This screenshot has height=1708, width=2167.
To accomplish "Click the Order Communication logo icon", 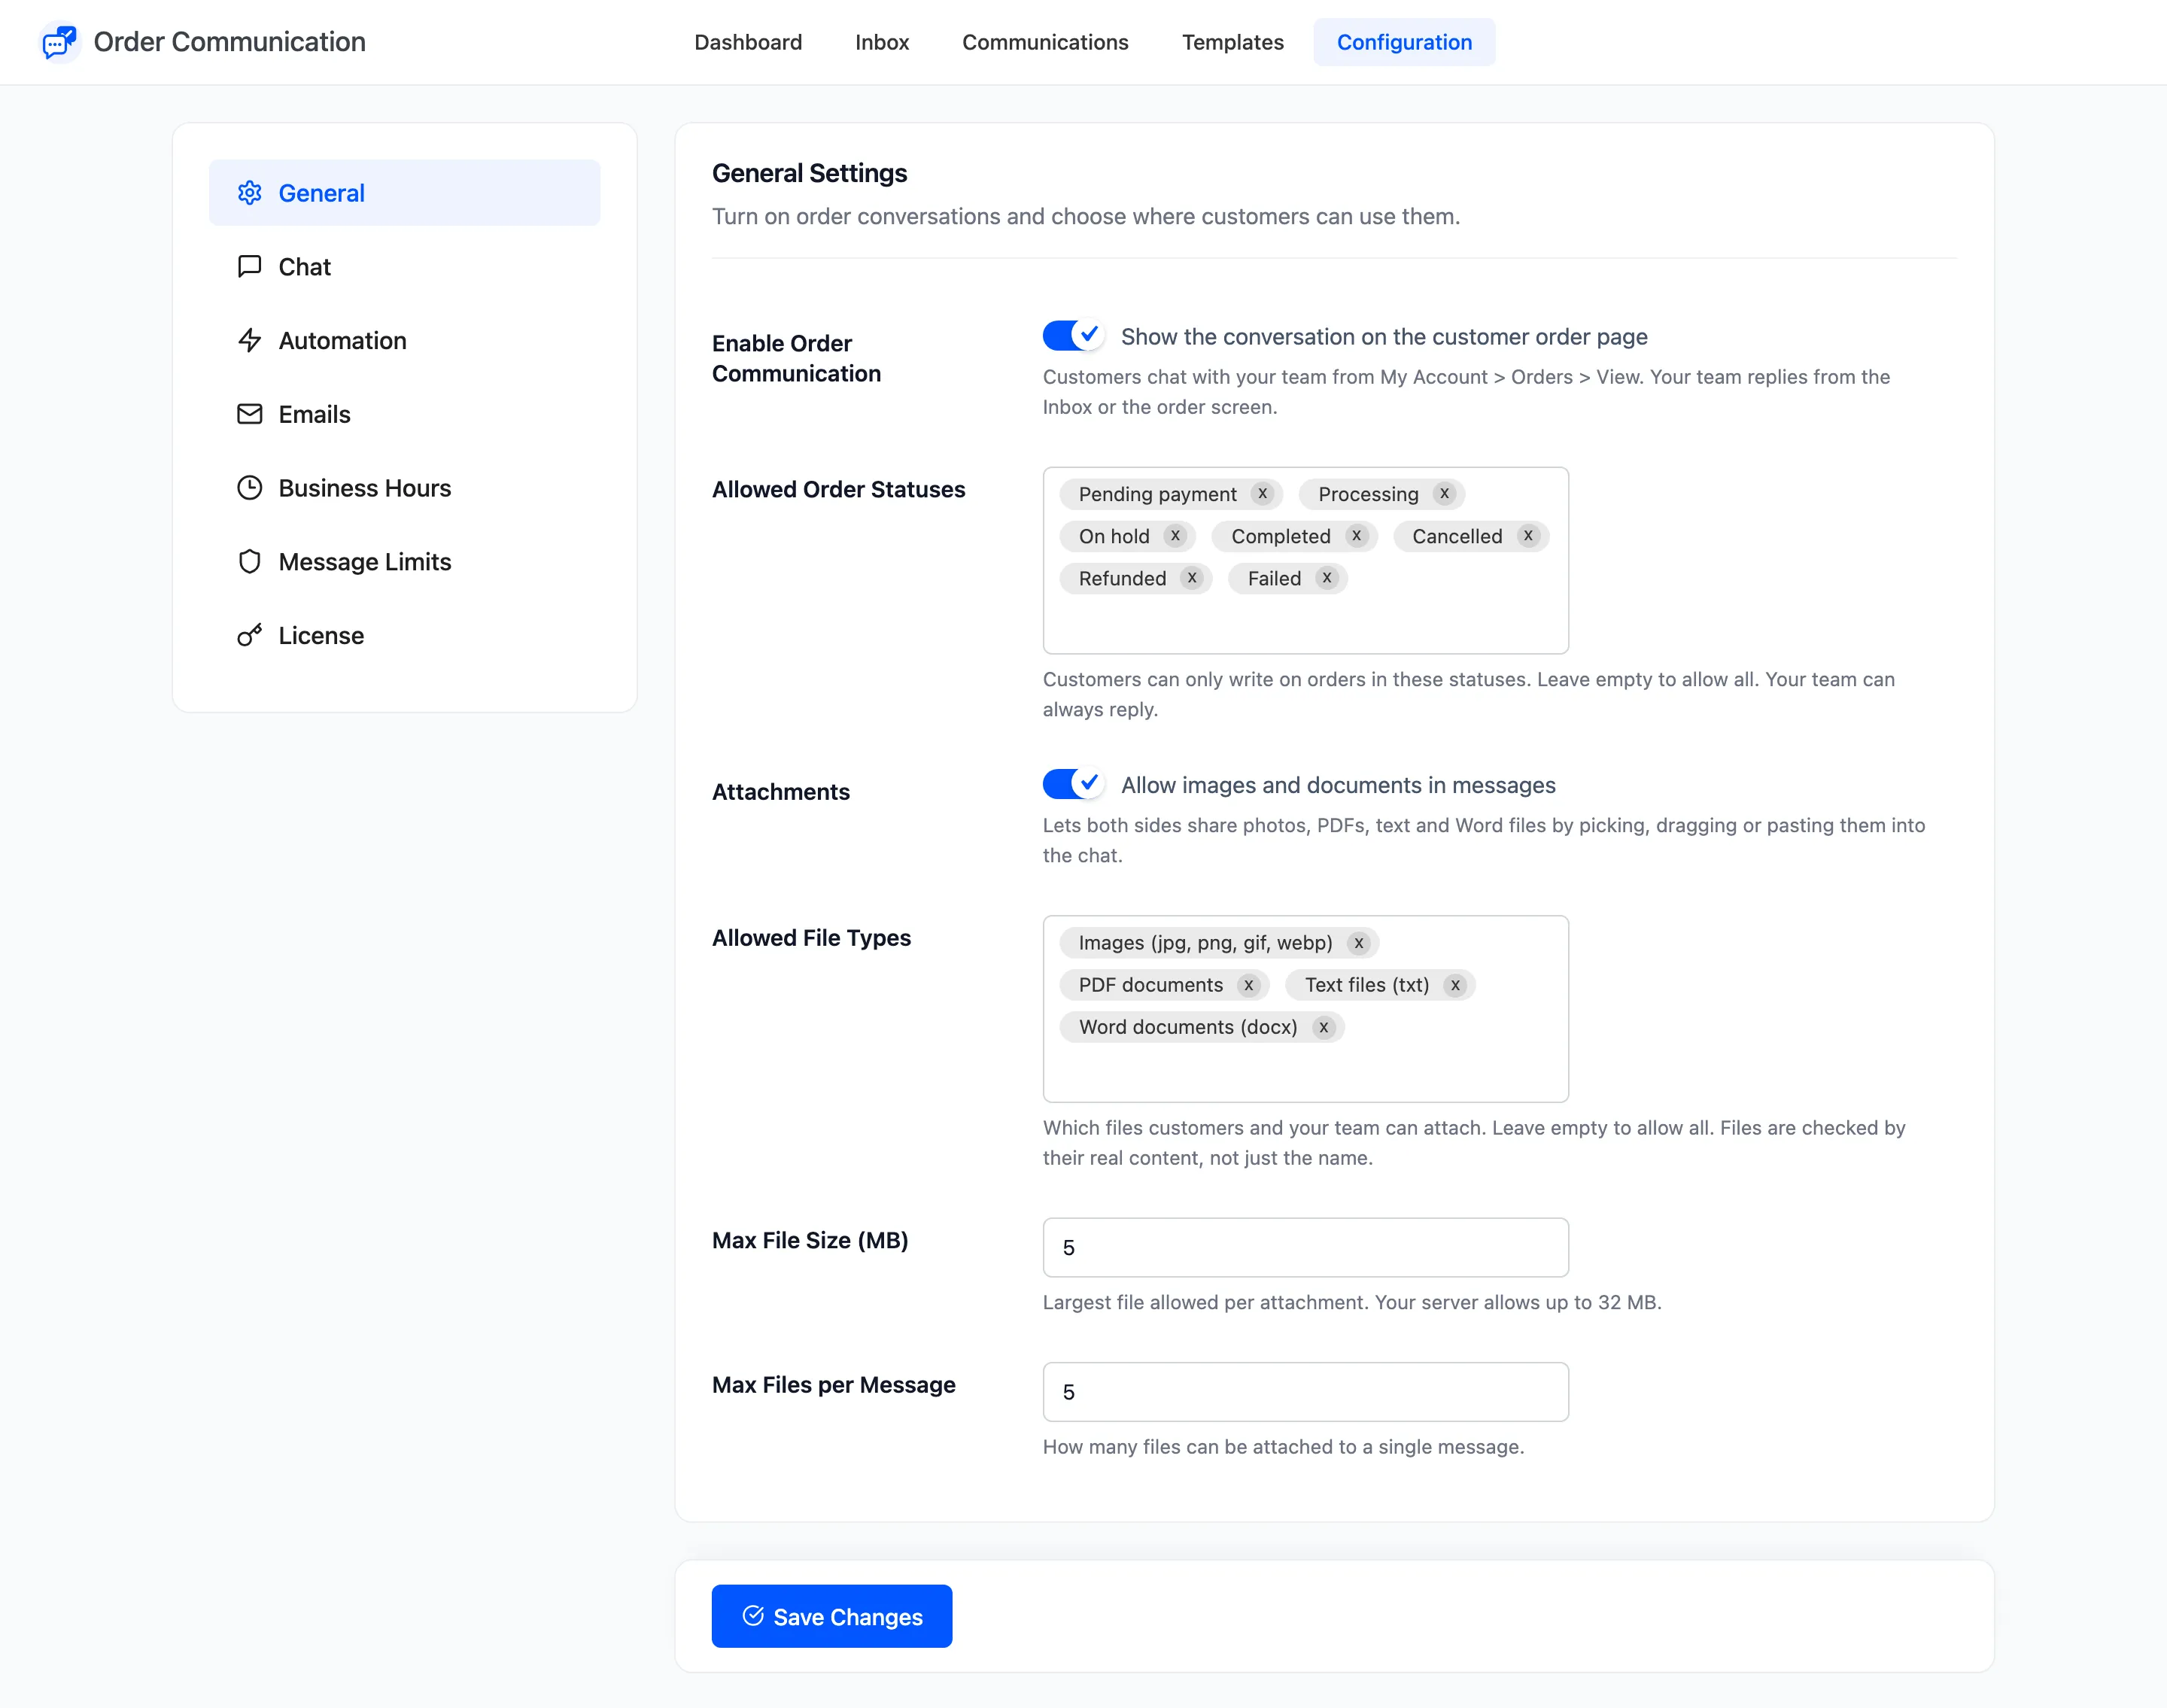I will (60, 42).
